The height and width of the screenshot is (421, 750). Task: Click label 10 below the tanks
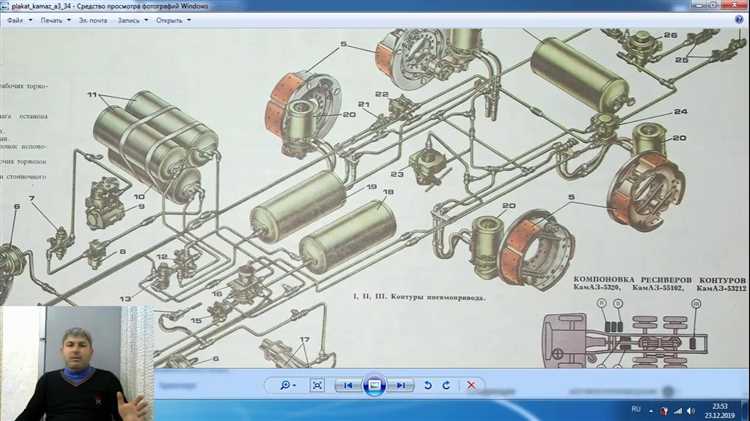[139, 197]
